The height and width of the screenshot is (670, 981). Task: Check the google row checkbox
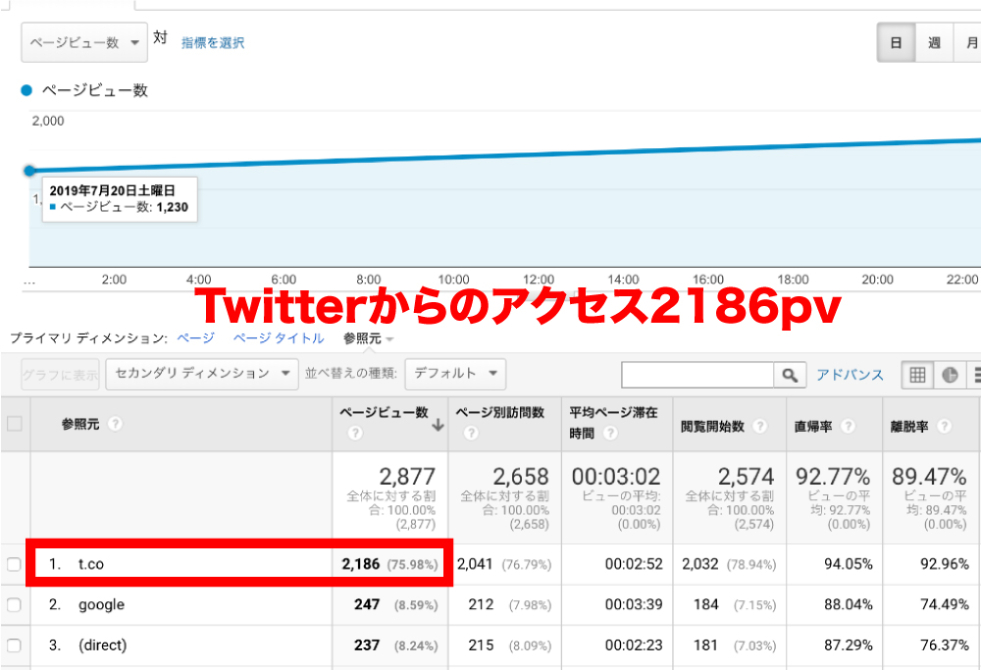tap(14, 605)
